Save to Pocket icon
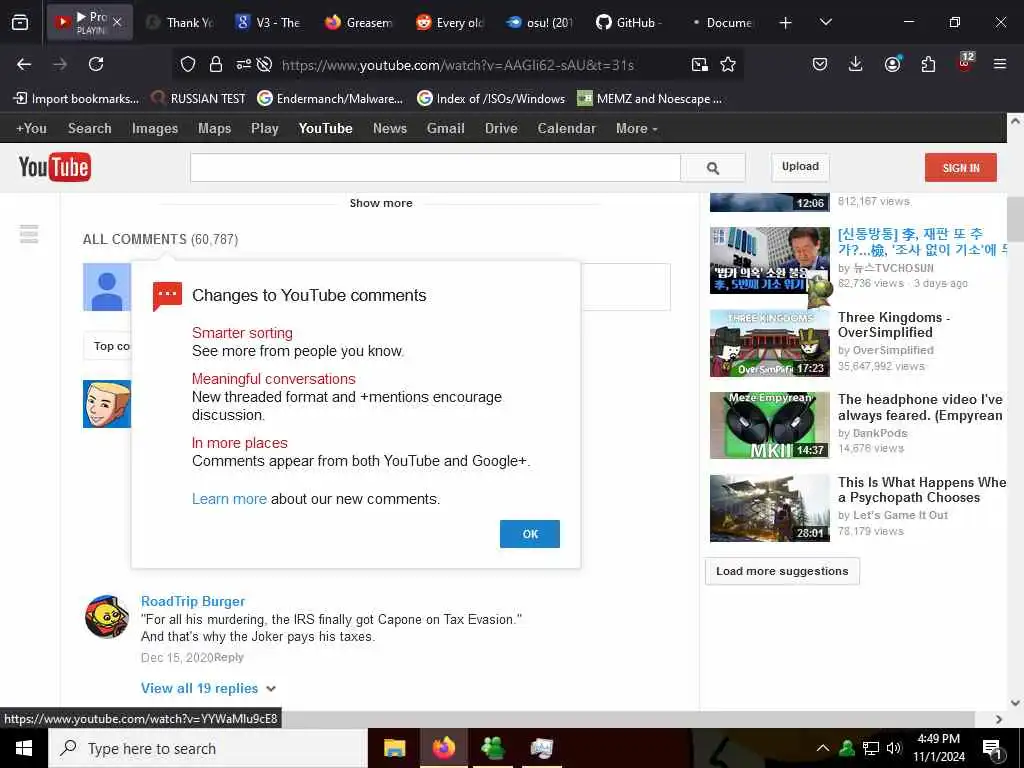Viewport: 1024px width, 768px height. point(820,64)
